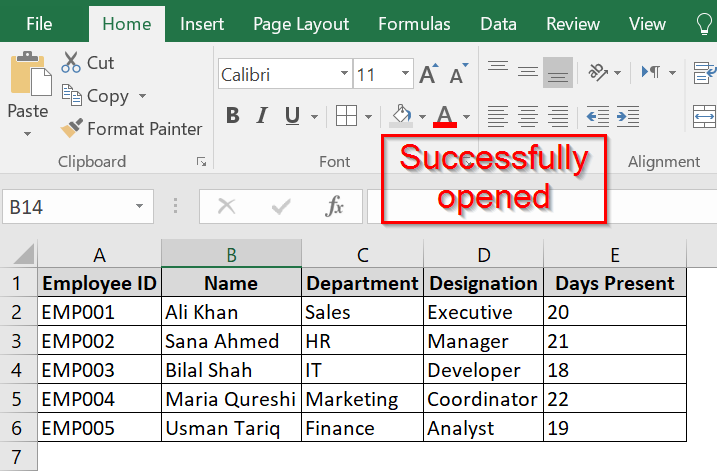Viewport: 717px width, 471px height.
Task: Toggle bottom alignment (currently active)
Action: 558,72
